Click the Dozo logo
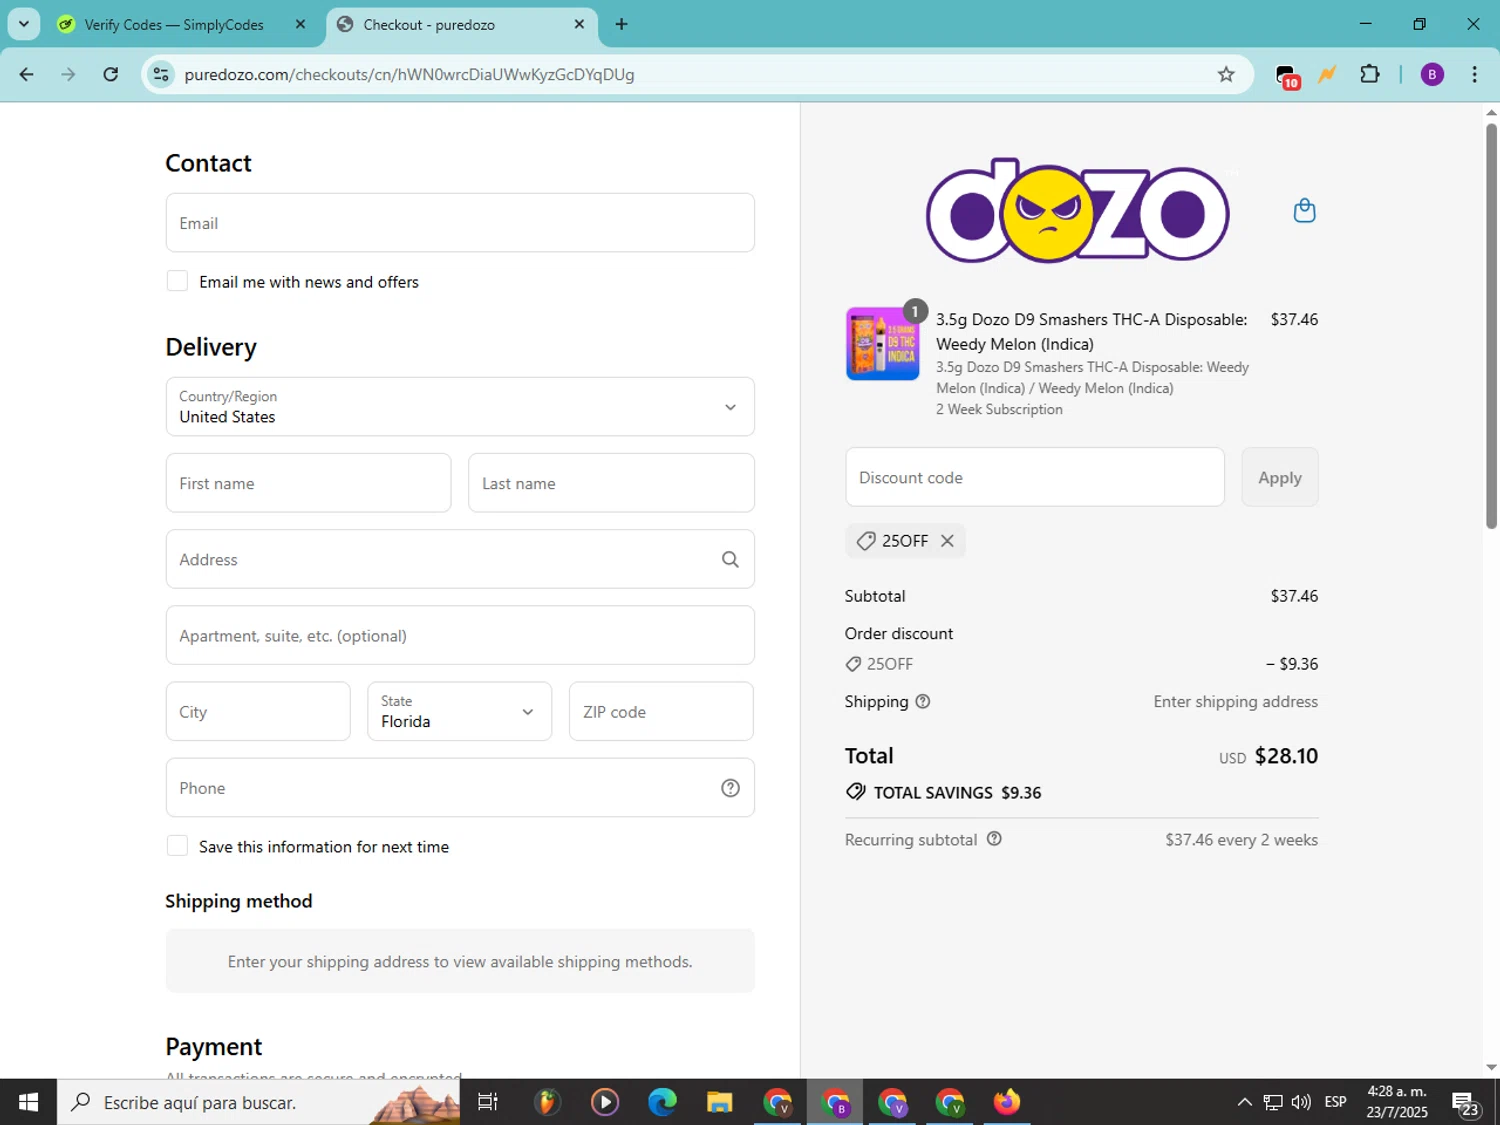This screenshot has height=1125, width=1500. pos(1077,211)
